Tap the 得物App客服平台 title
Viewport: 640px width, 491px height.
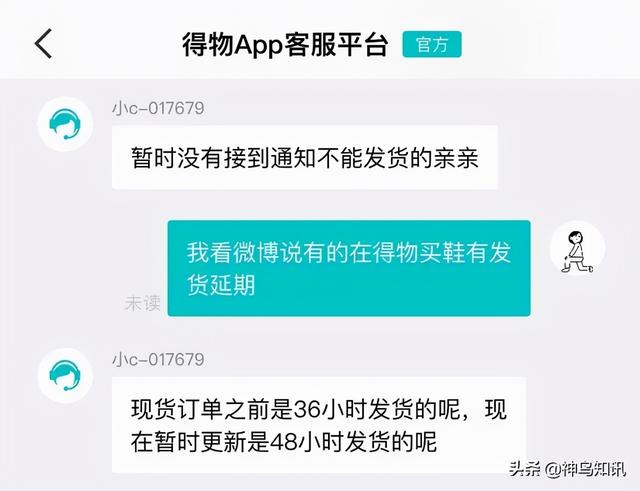pos(284,44)
